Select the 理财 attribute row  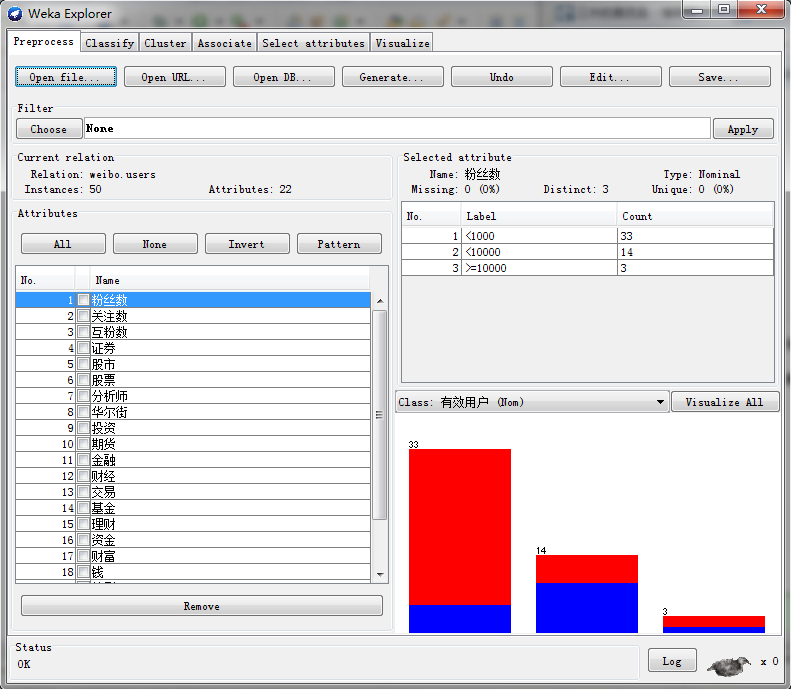click(193, 524)
